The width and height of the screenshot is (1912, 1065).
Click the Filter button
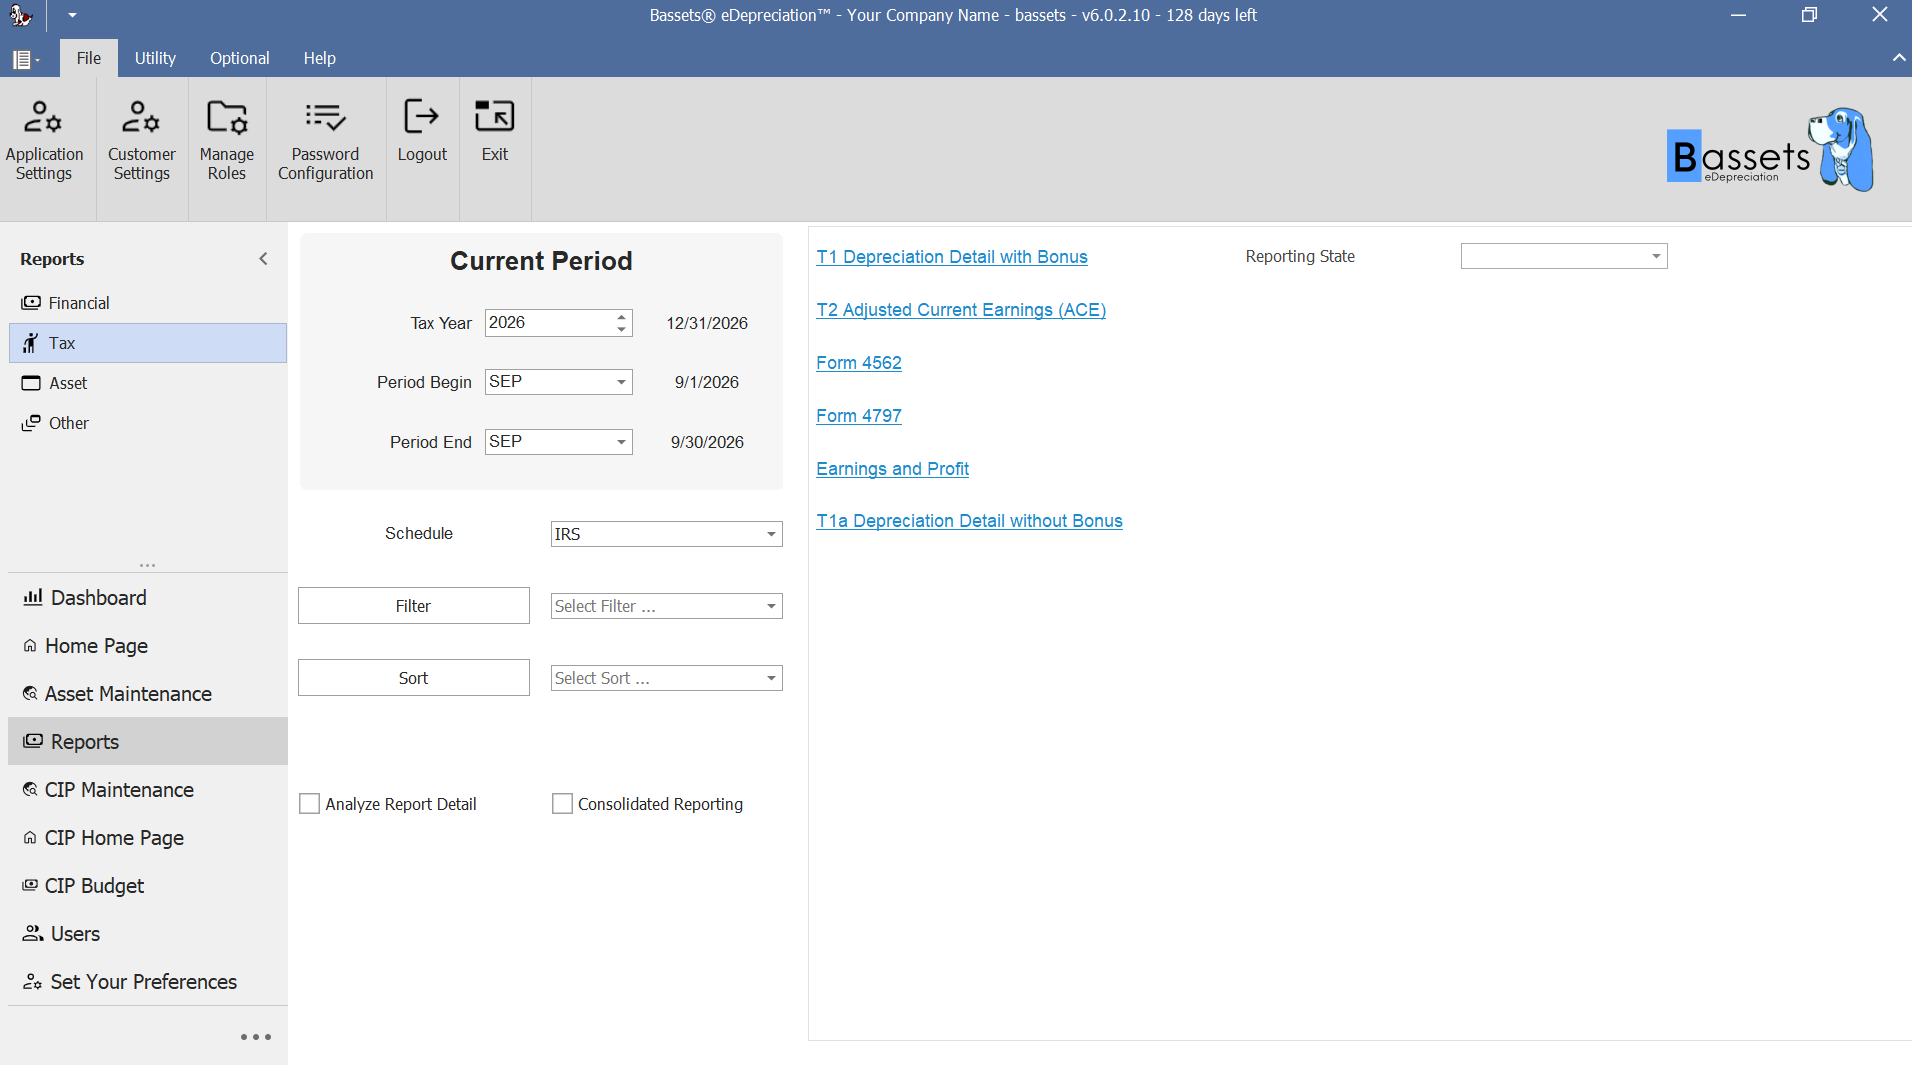click(414, 606)
